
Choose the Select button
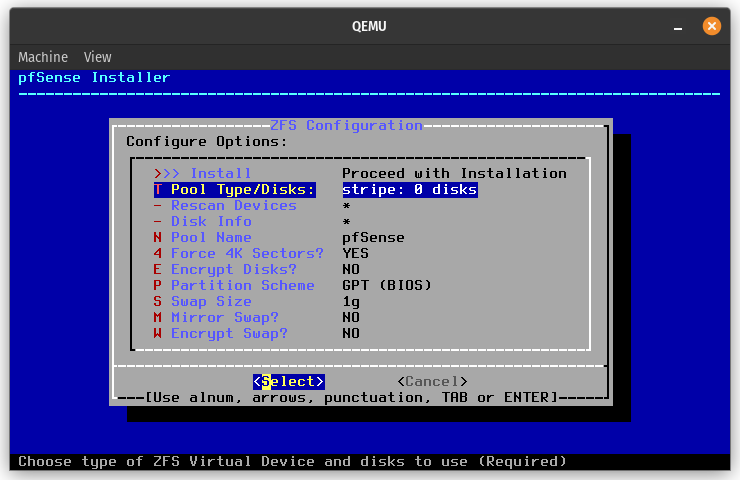tap(289, 381)
